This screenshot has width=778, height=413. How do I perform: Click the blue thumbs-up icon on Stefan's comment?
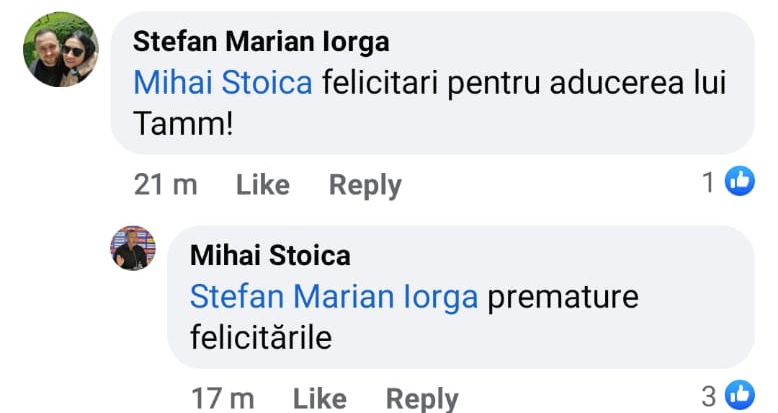pyautogui.click(x=739, y=182)
